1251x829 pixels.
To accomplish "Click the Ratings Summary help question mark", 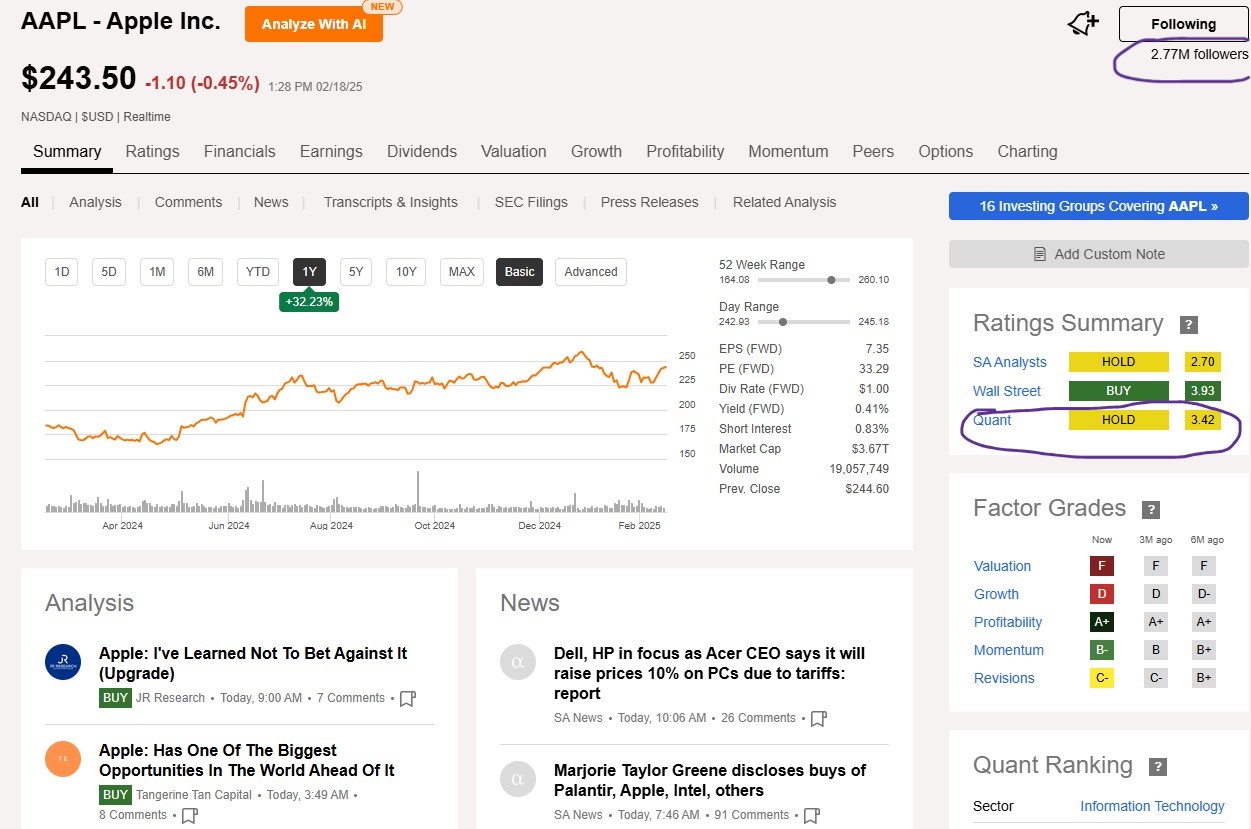I will [x=1188, y=324].
